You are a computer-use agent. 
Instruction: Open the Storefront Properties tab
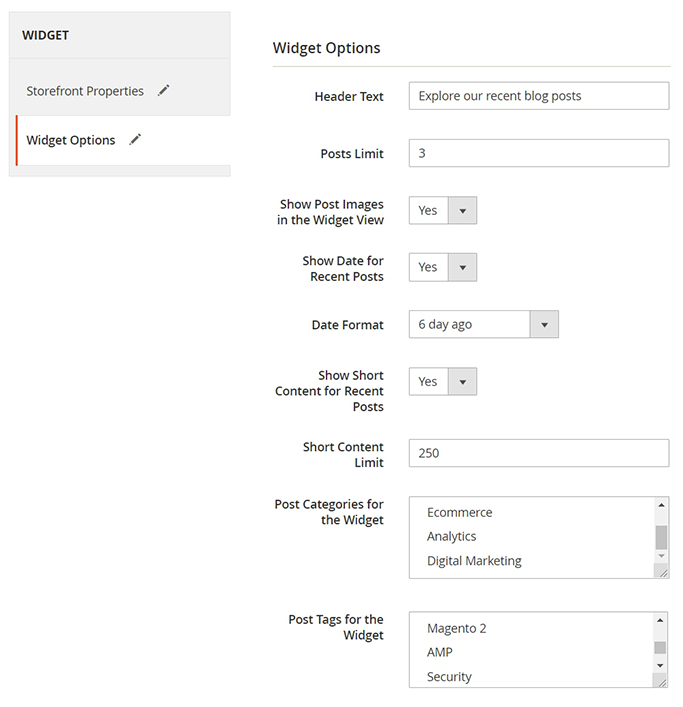85,91
